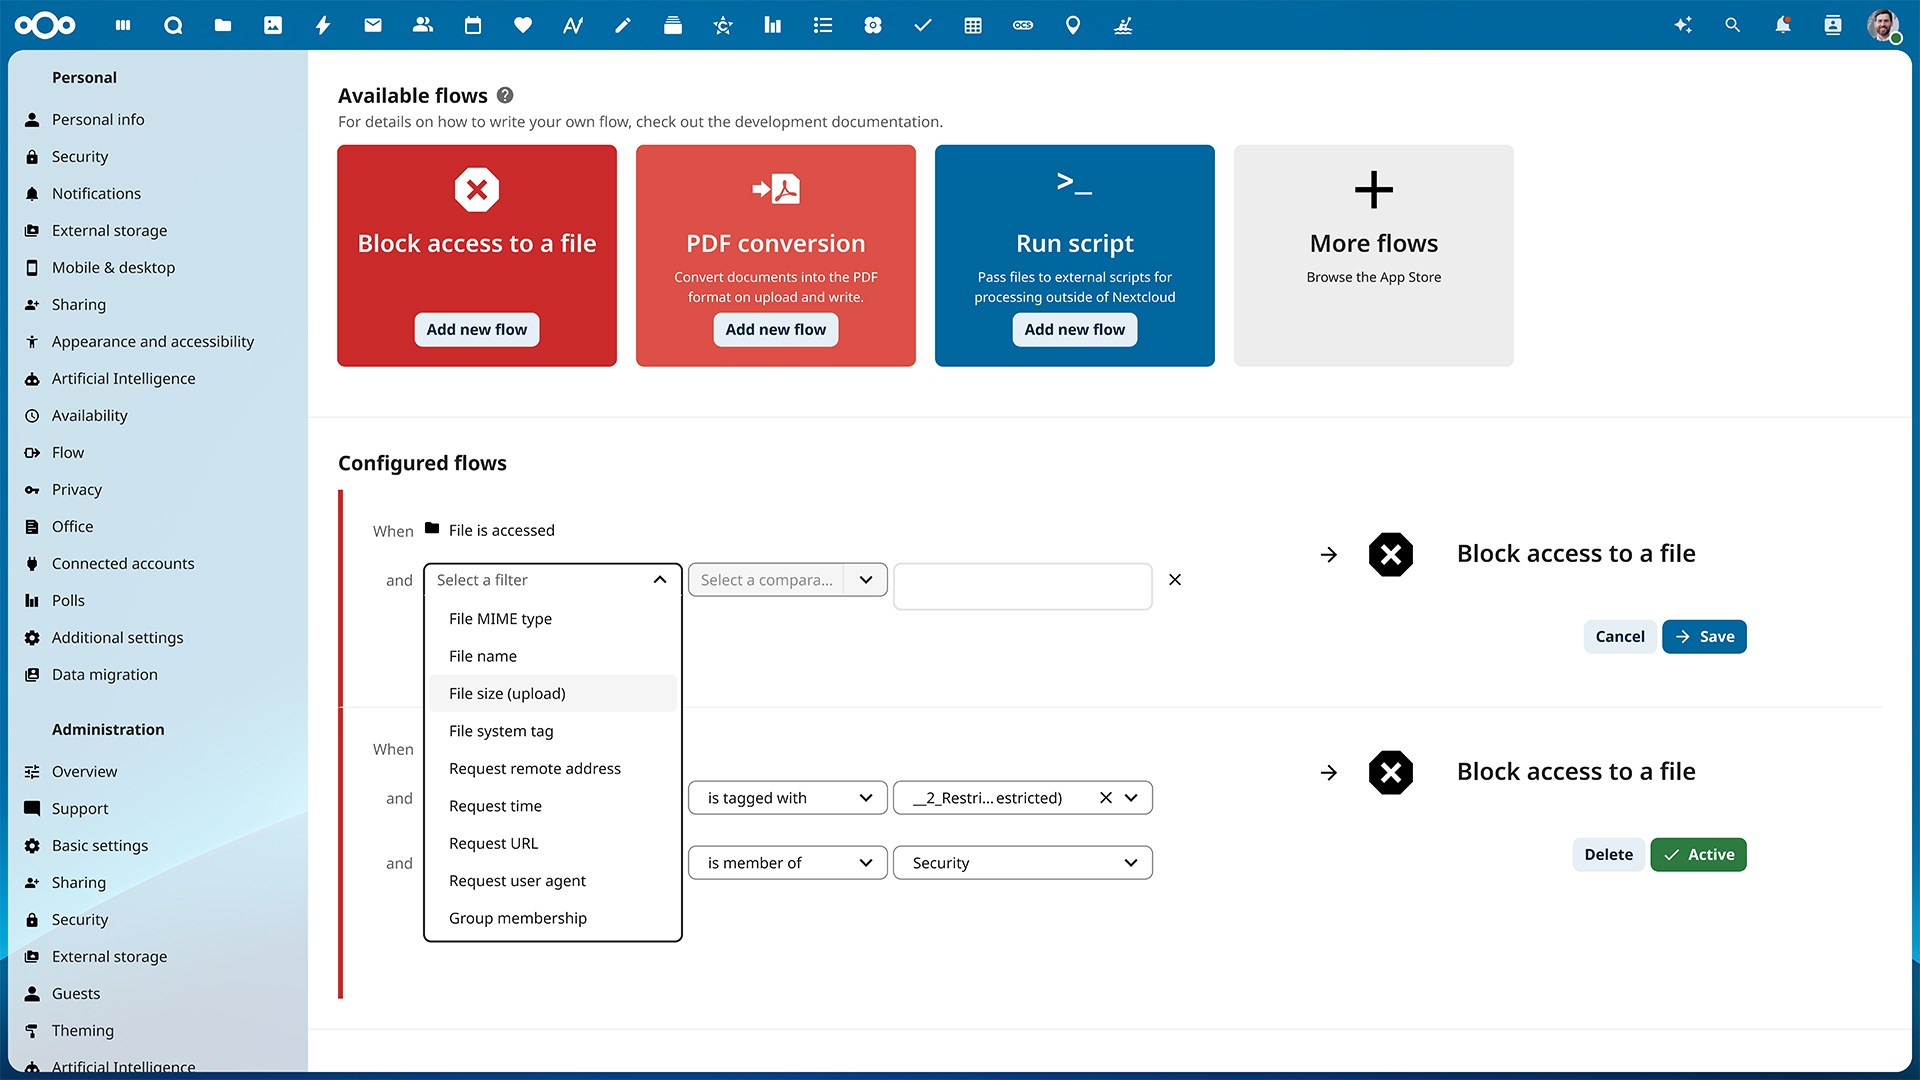Viewport: 1920px width, 1080px height.
Task: Open the Photos app icon
Action: click(273, 25)
